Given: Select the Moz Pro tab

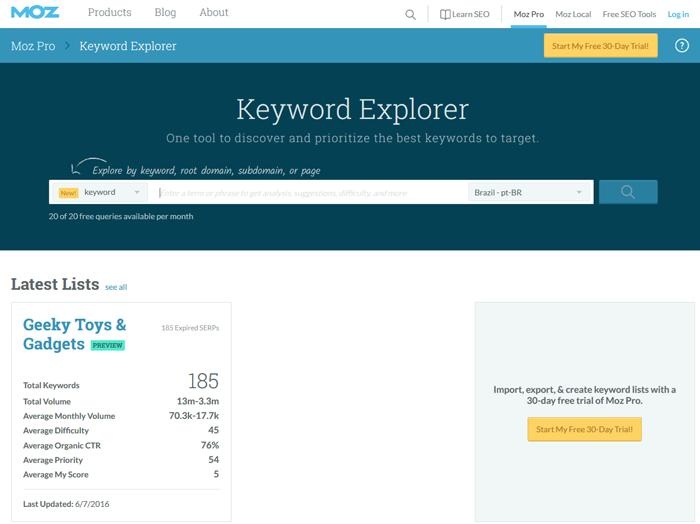Looking at the screenshot, I should (x=529, y=14).
